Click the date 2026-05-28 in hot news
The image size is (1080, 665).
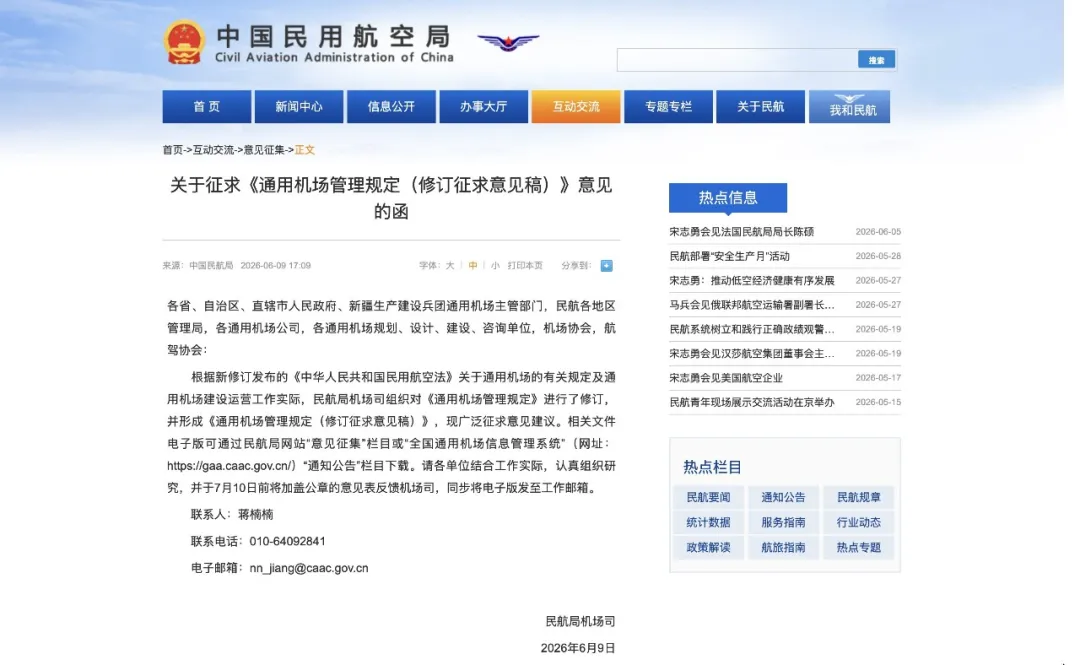coord(878,256)
